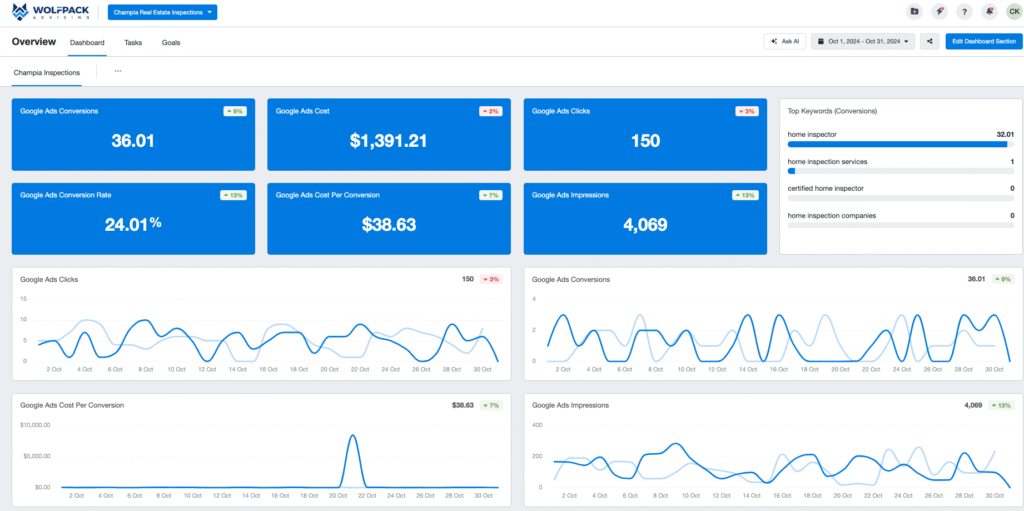Click the Overview heading
This screenshot has width=1024, height=511.
[34, 42]
